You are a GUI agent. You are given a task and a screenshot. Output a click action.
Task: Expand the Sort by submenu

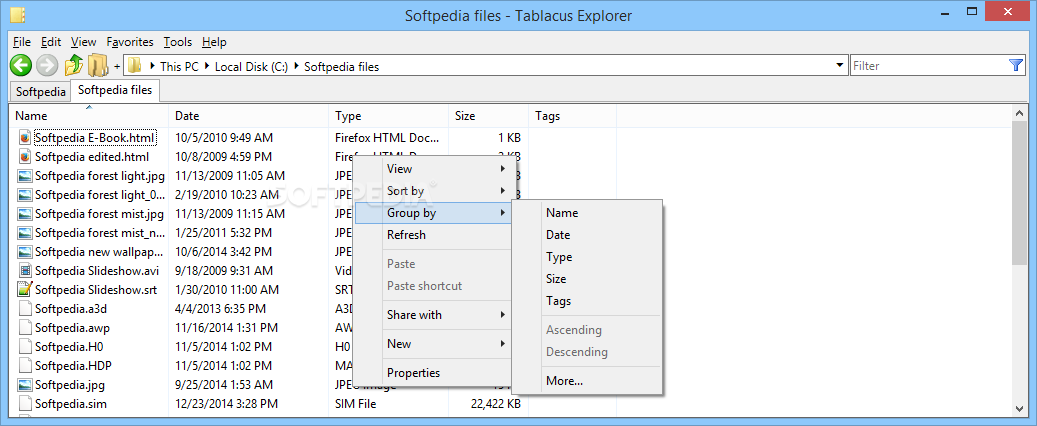[x=503, y=191]
